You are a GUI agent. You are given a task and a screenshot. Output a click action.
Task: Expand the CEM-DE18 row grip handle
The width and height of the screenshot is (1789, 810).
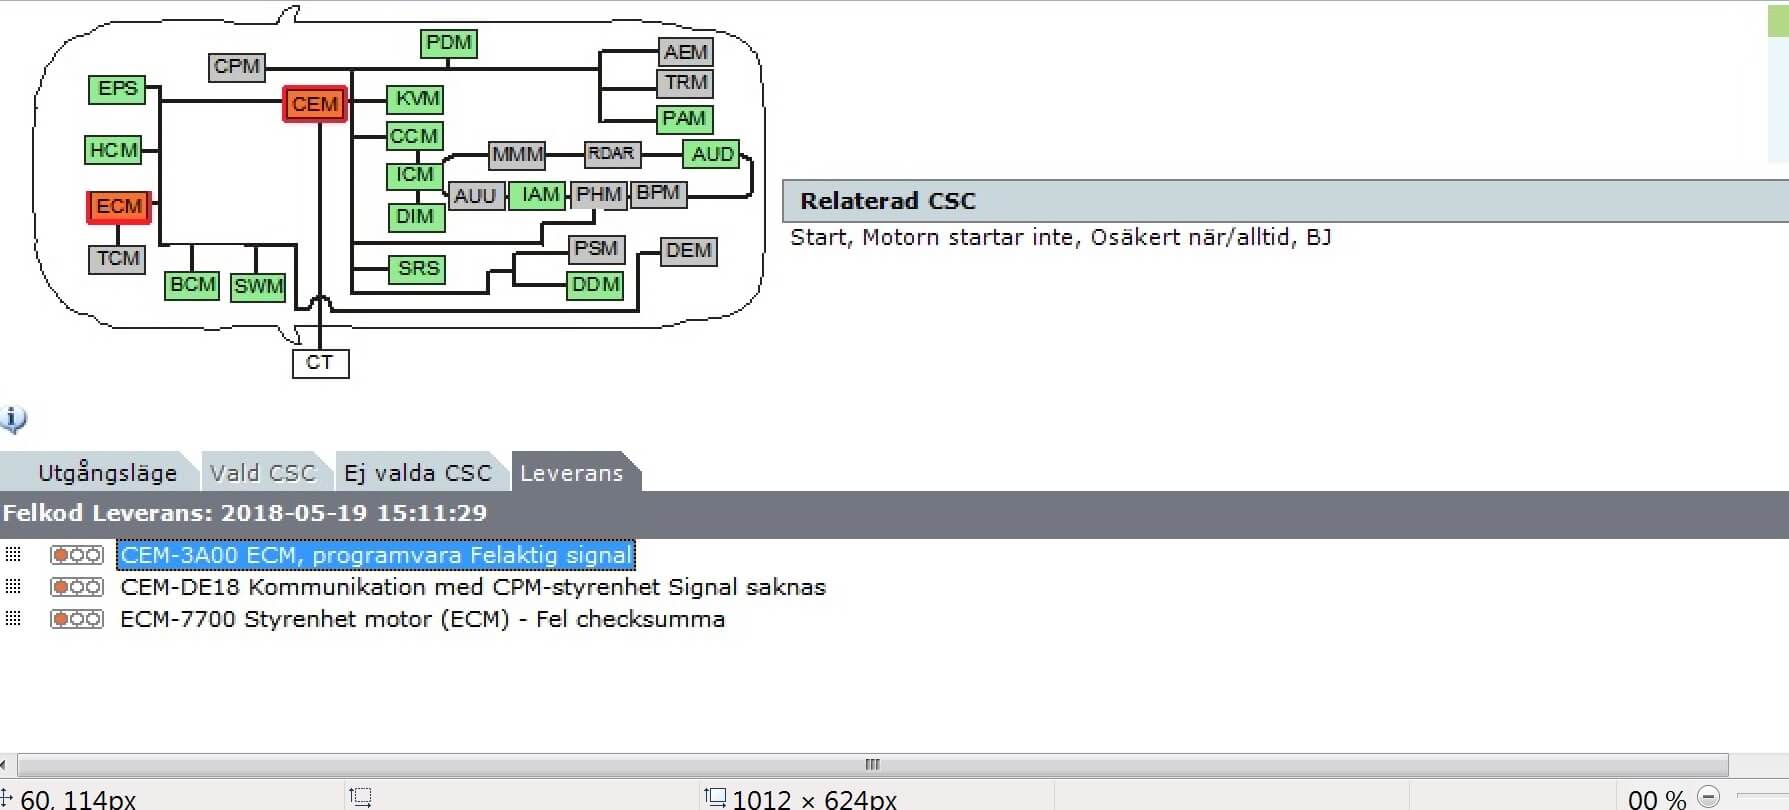coord(13,586)
